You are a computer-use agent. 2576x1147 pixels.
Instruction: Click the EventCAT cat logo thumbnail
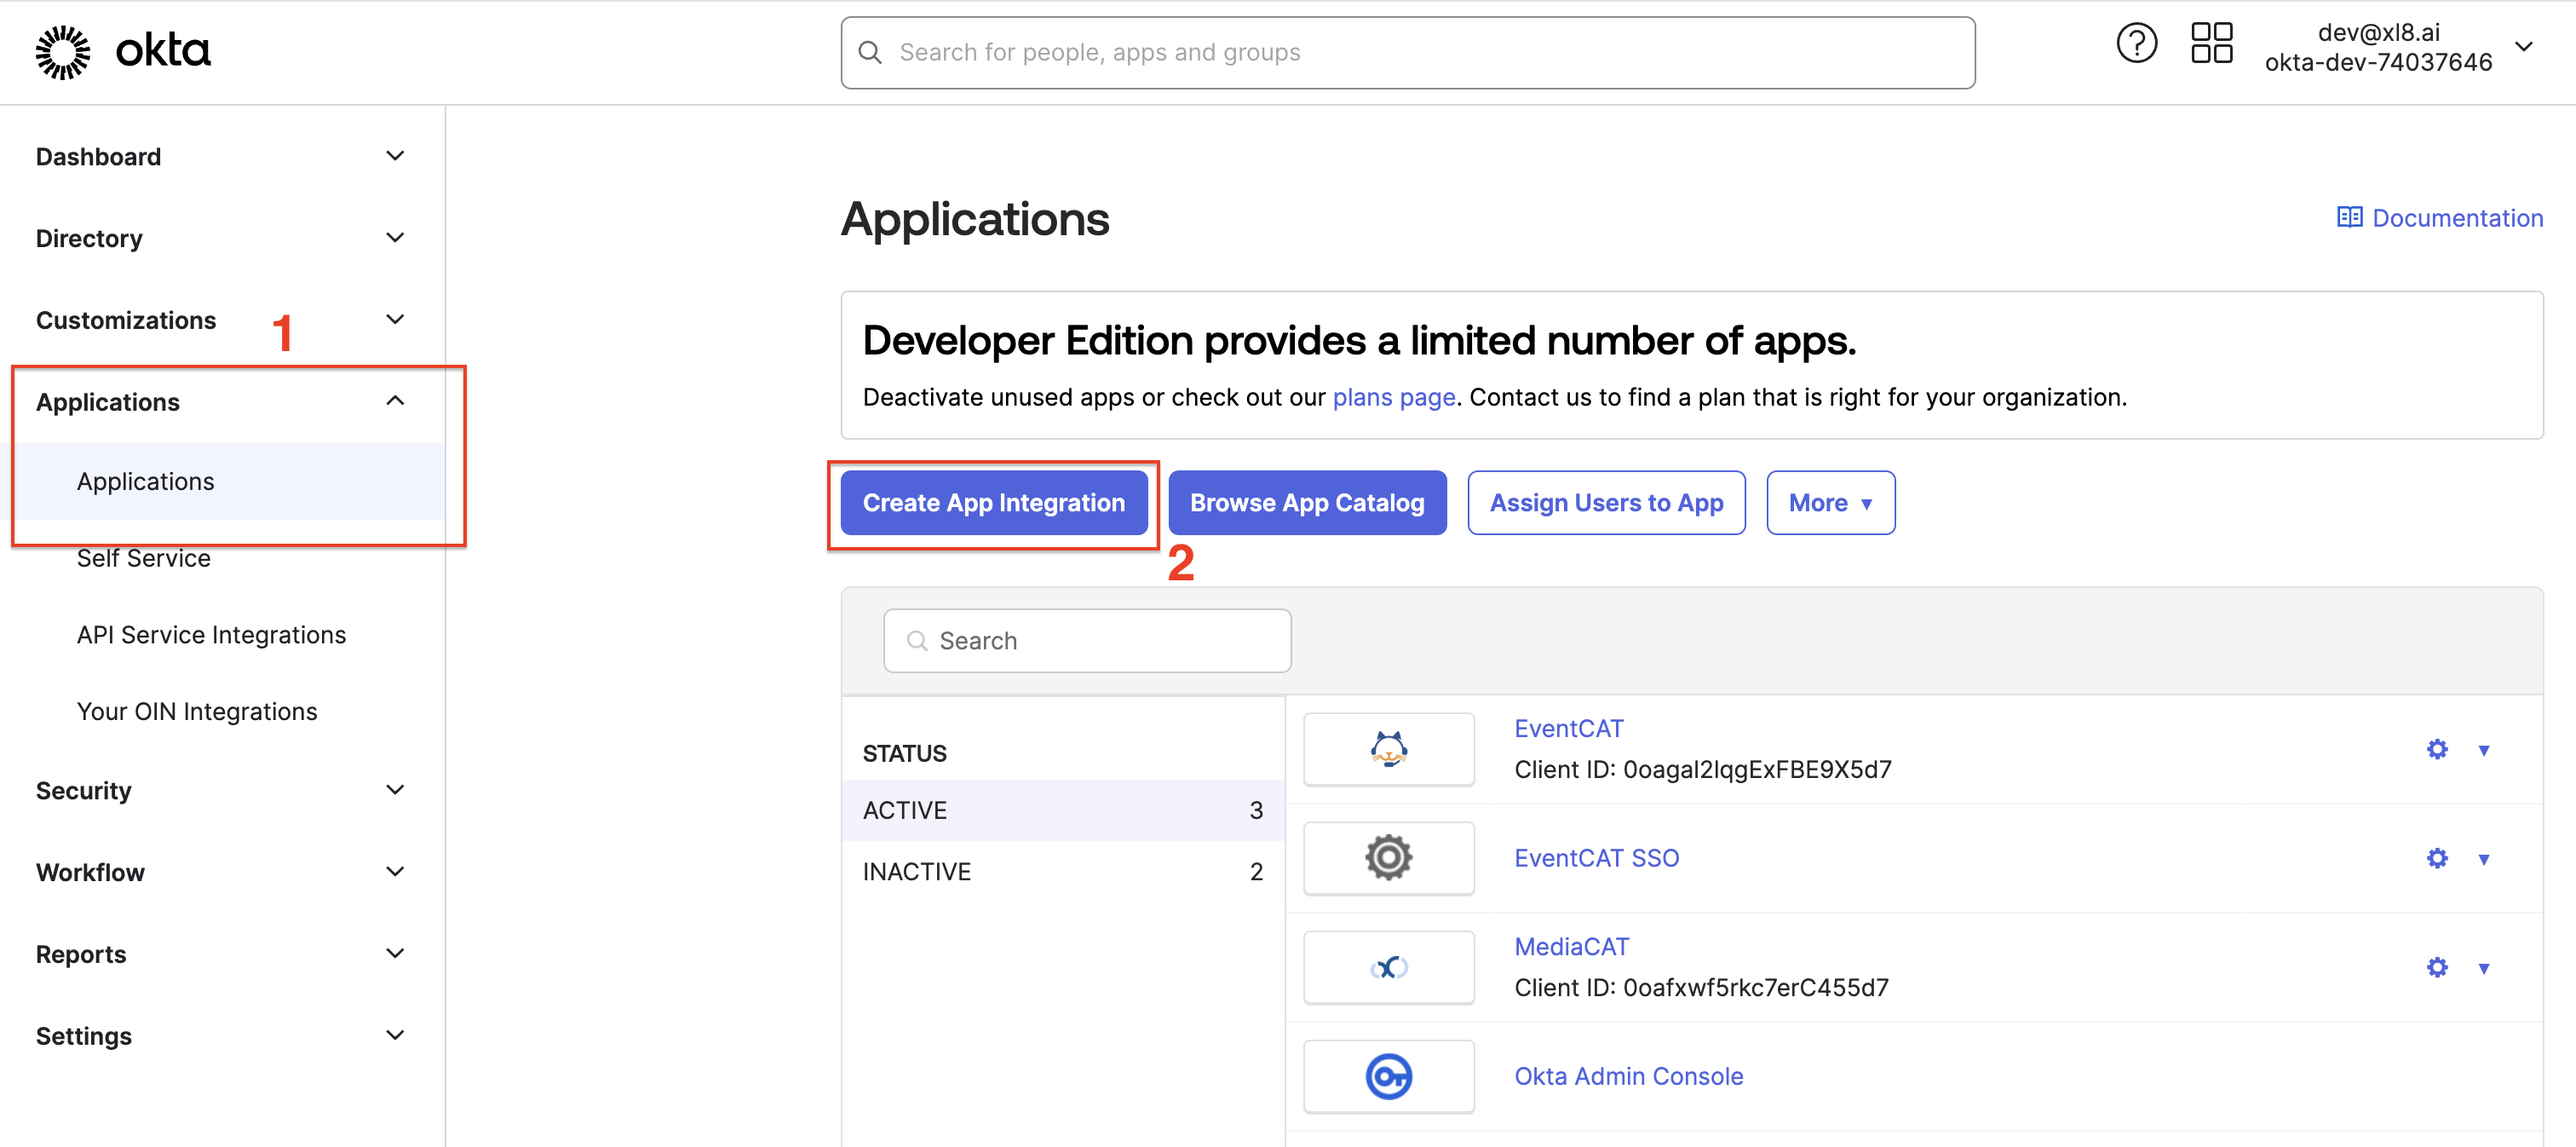coord(1388,750)
